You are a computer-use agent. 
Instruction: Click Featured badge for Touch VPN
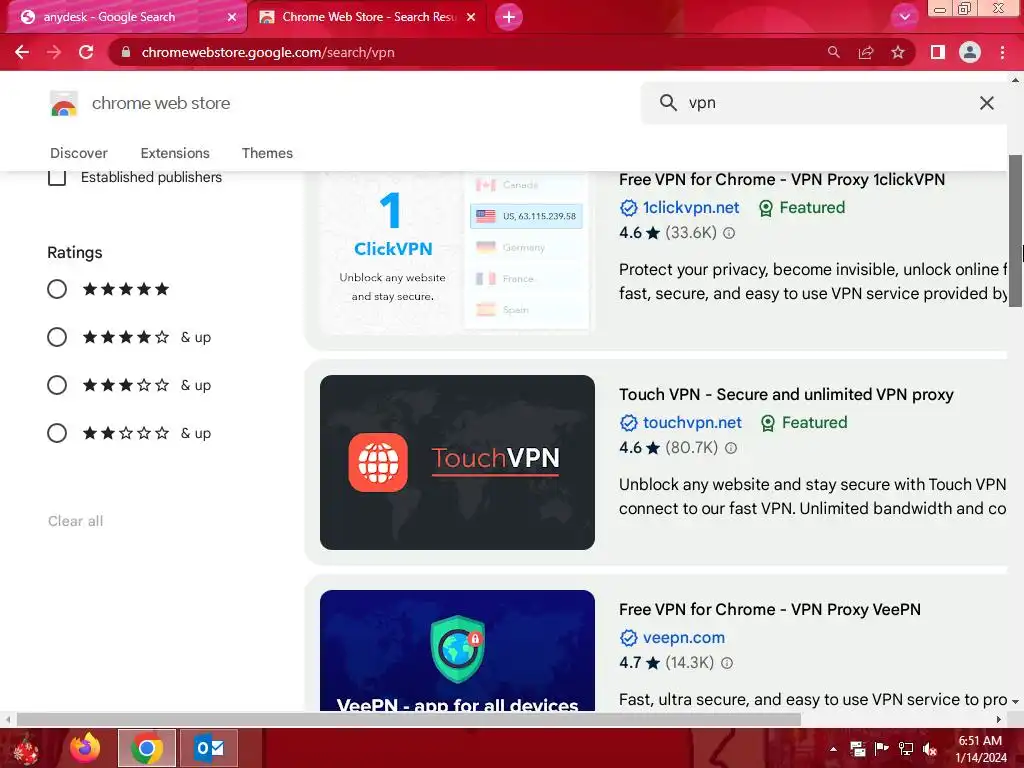pos(805,423)
